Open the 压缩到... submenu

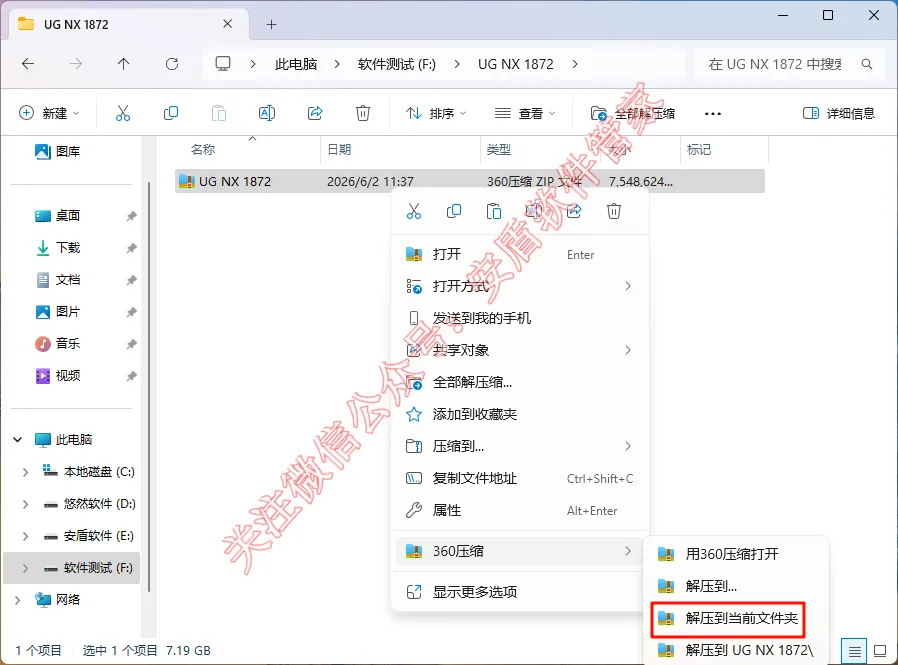(520, 446)
